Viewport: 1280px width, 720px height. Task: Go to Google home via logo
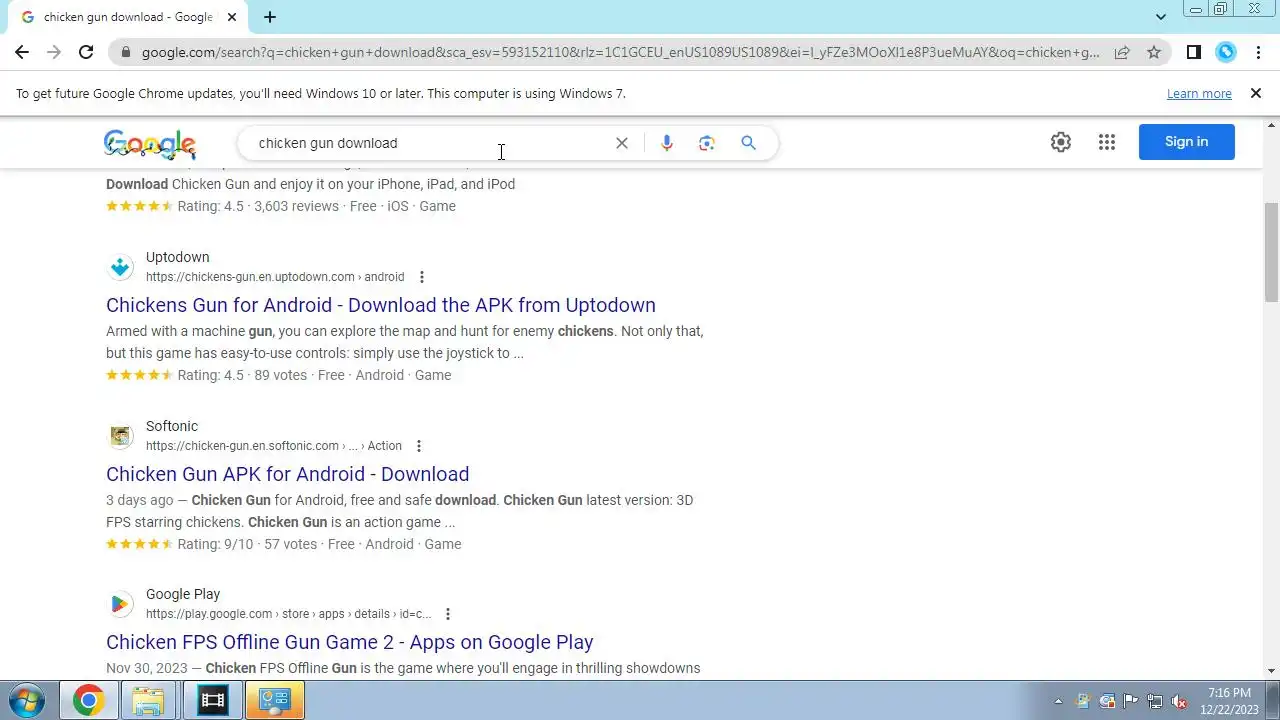150,144
